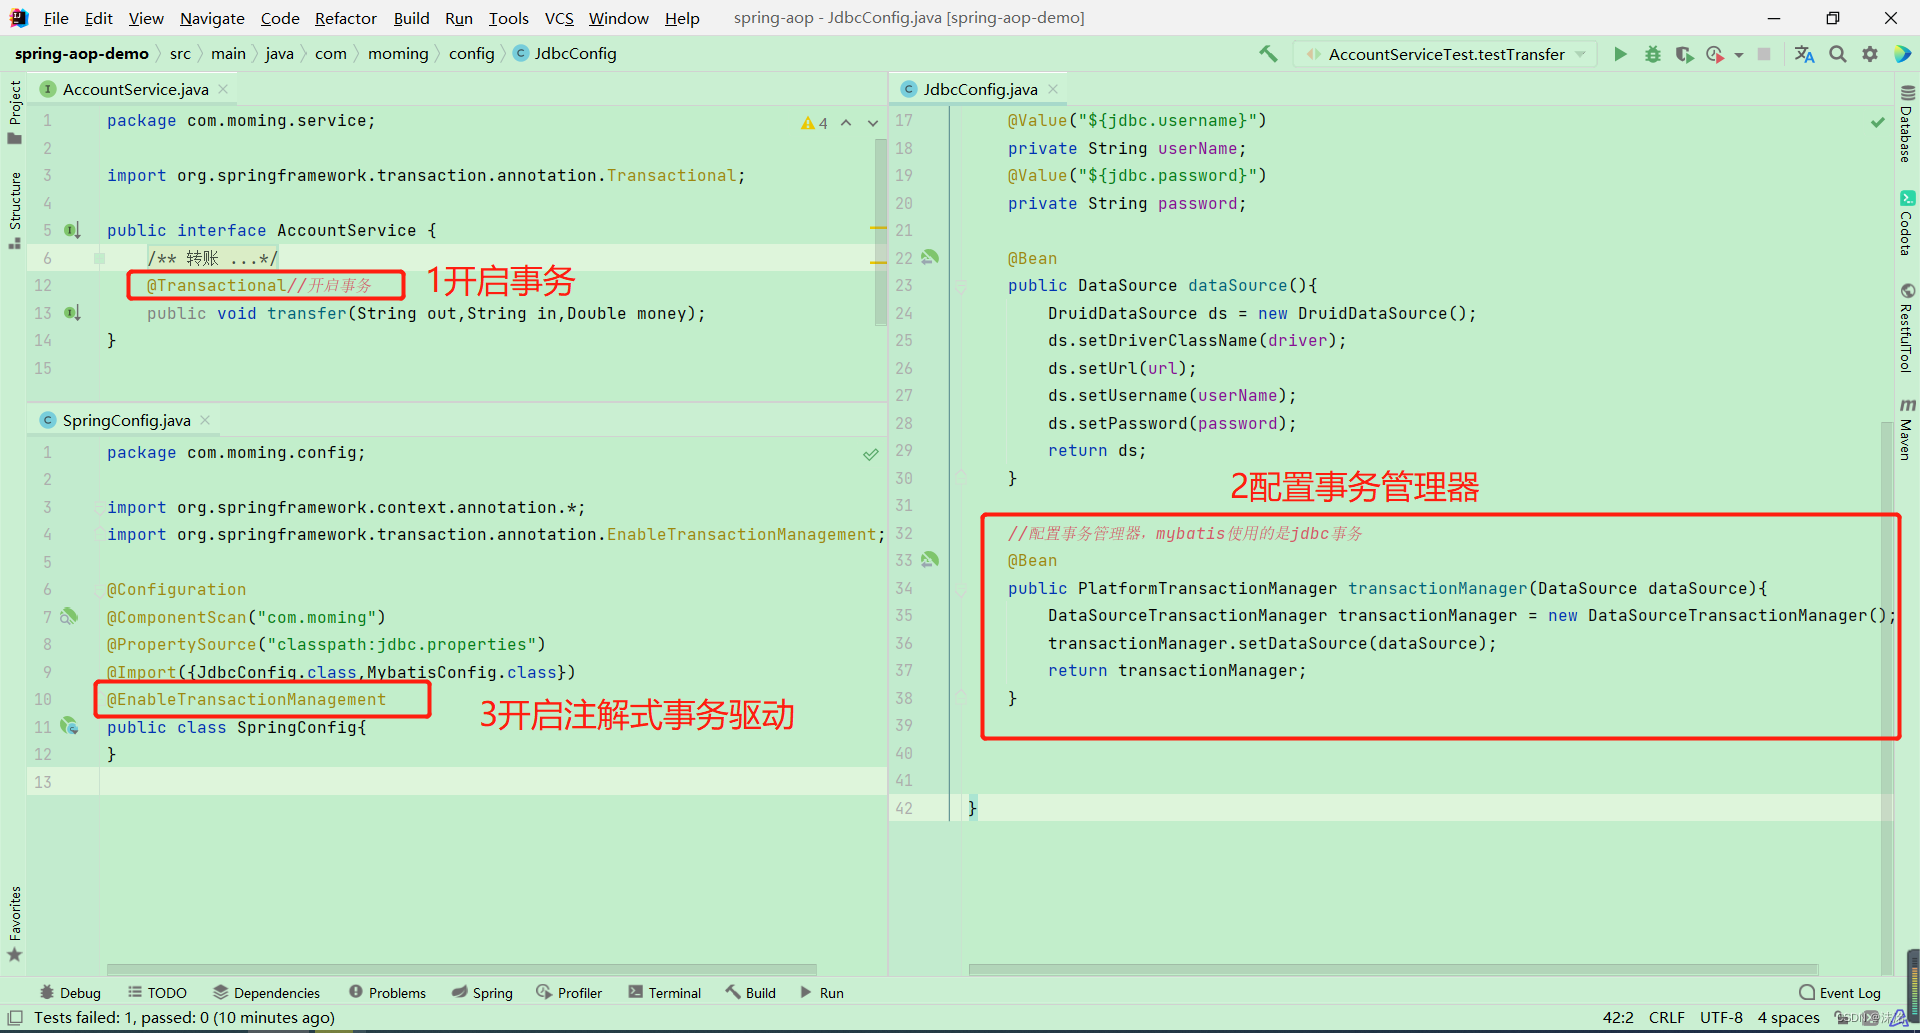
Task: Change file encoding UTF-8 in status bar
Action: point(1721,1018)
